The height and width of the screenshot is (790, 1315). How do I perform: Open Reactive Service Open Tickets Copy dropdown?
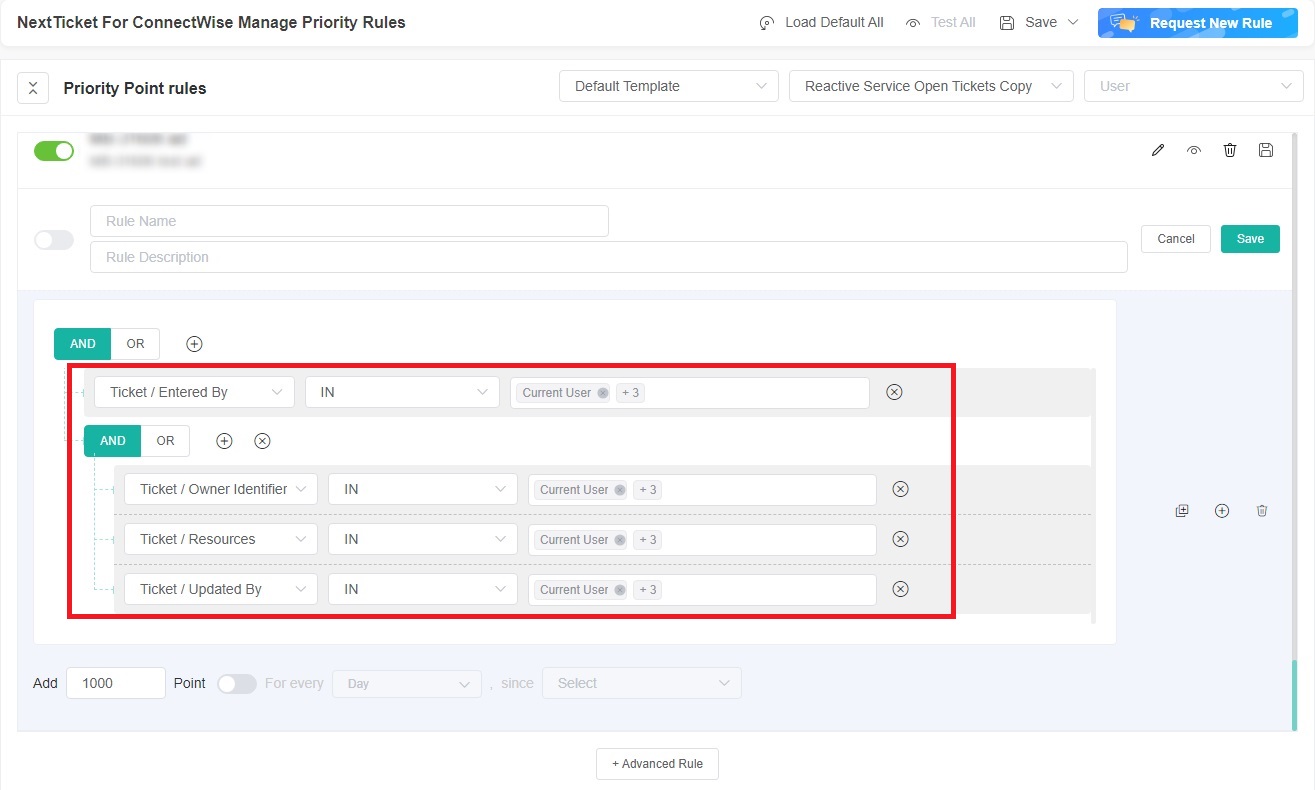[x=930, y=86]
